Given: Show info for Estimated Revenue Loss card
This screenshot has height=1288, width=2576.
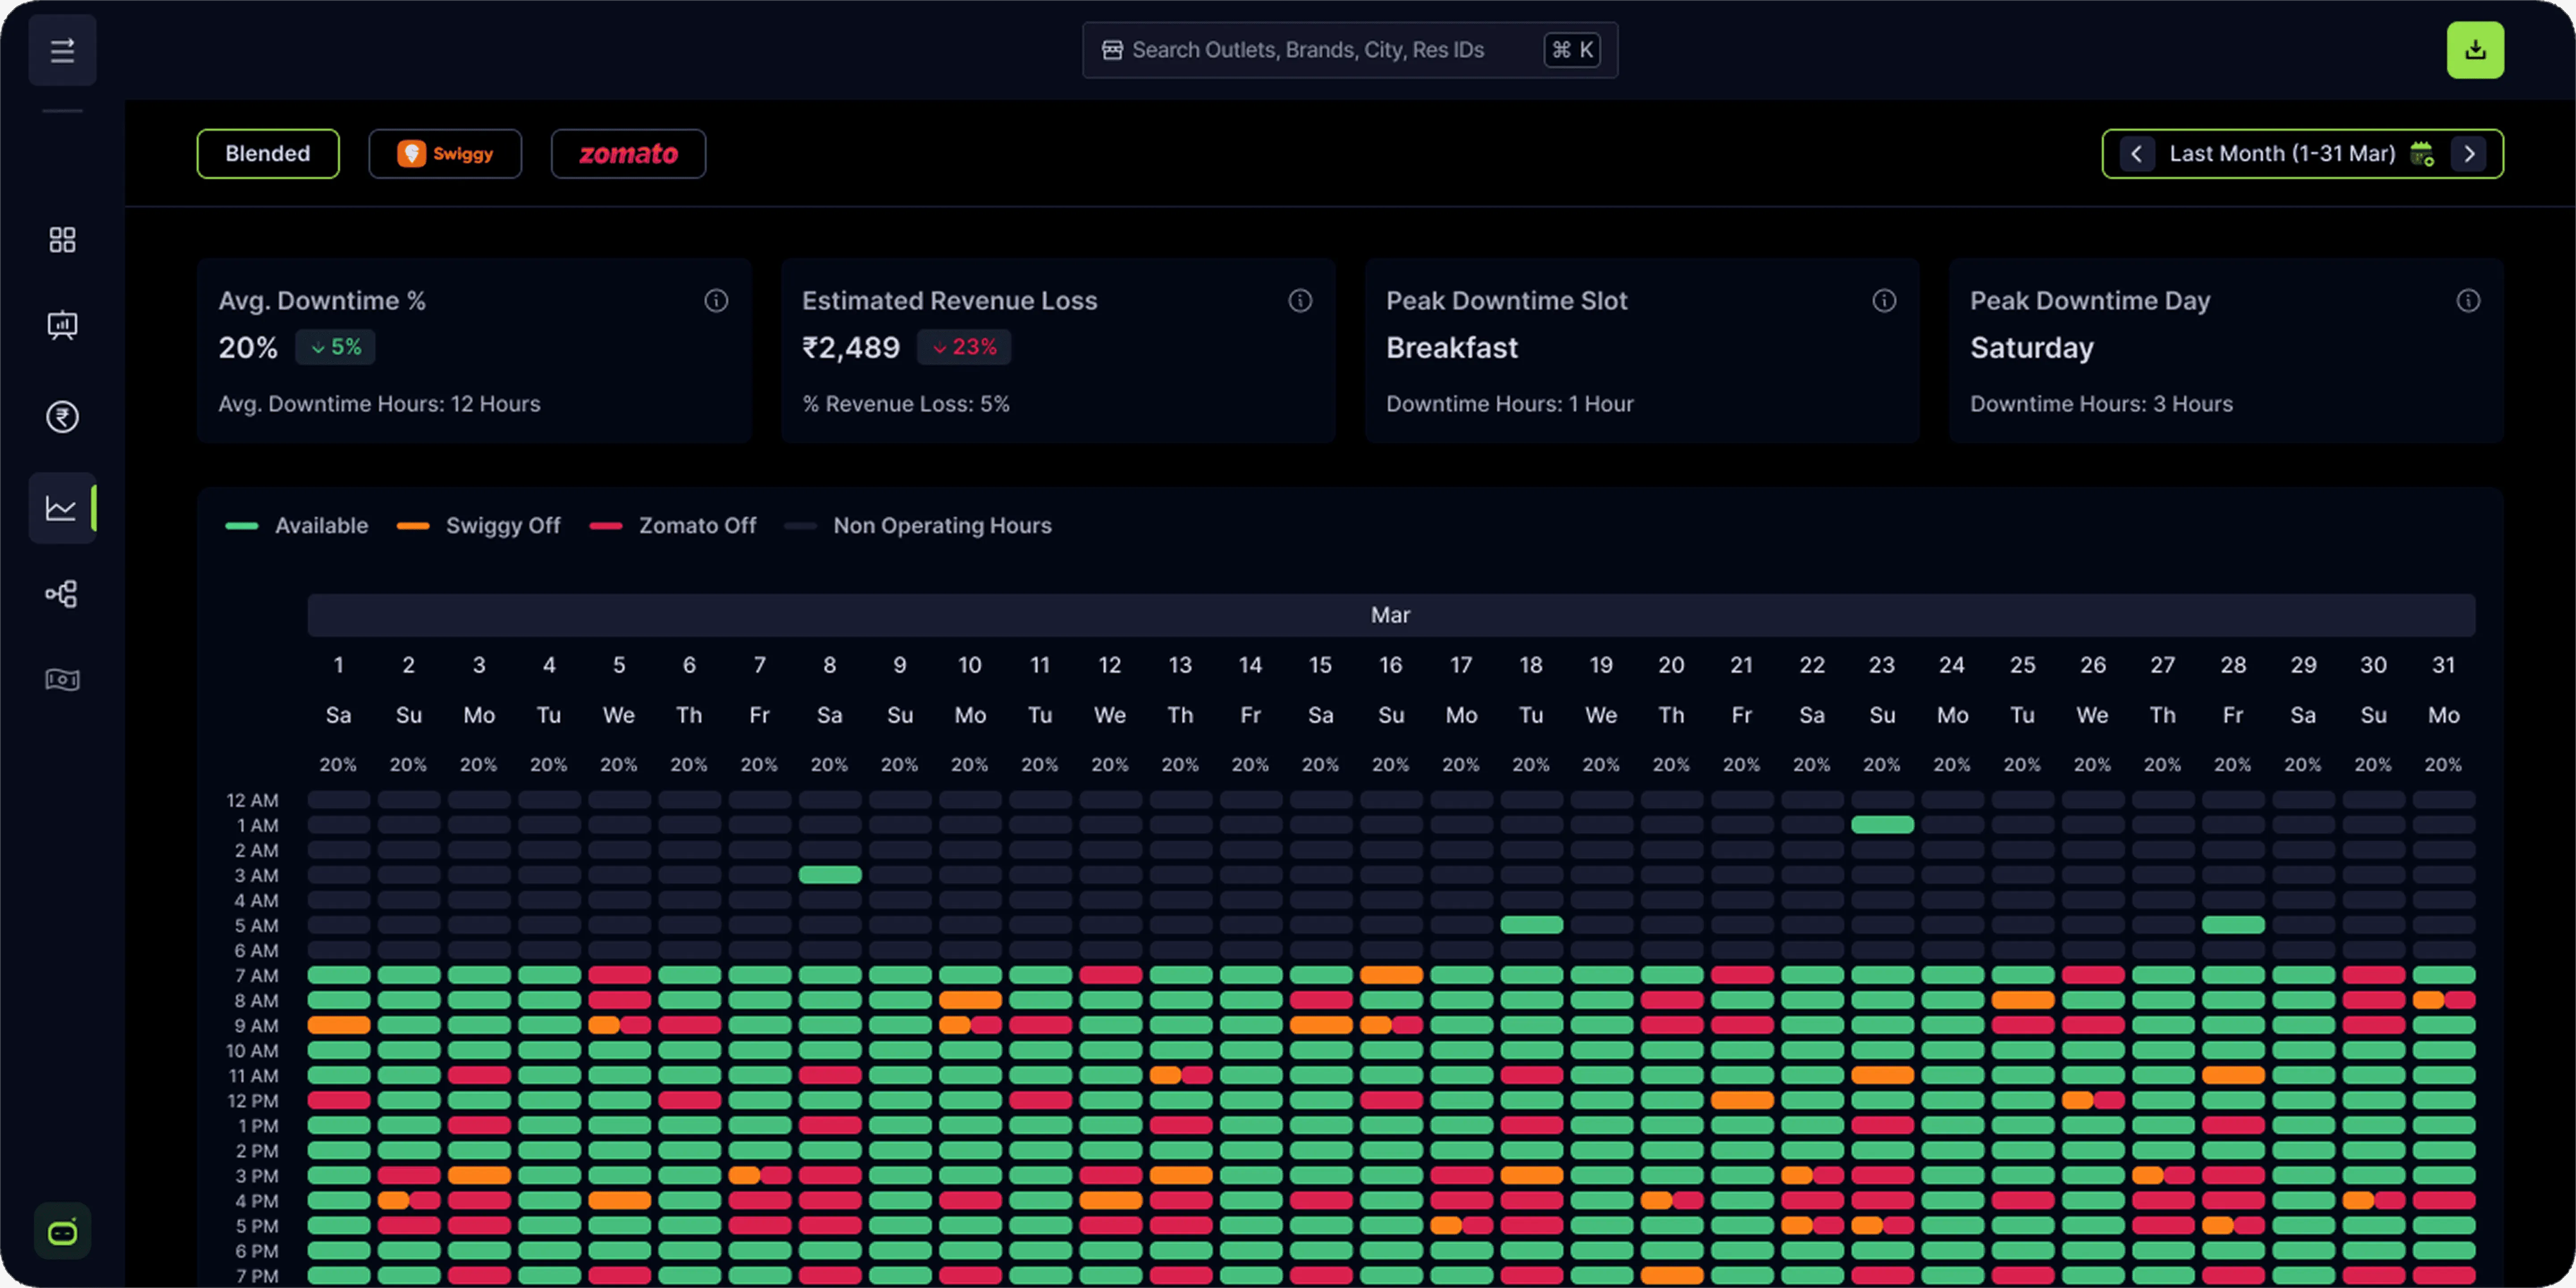Looking at the screenshot, I should 1300,301.
